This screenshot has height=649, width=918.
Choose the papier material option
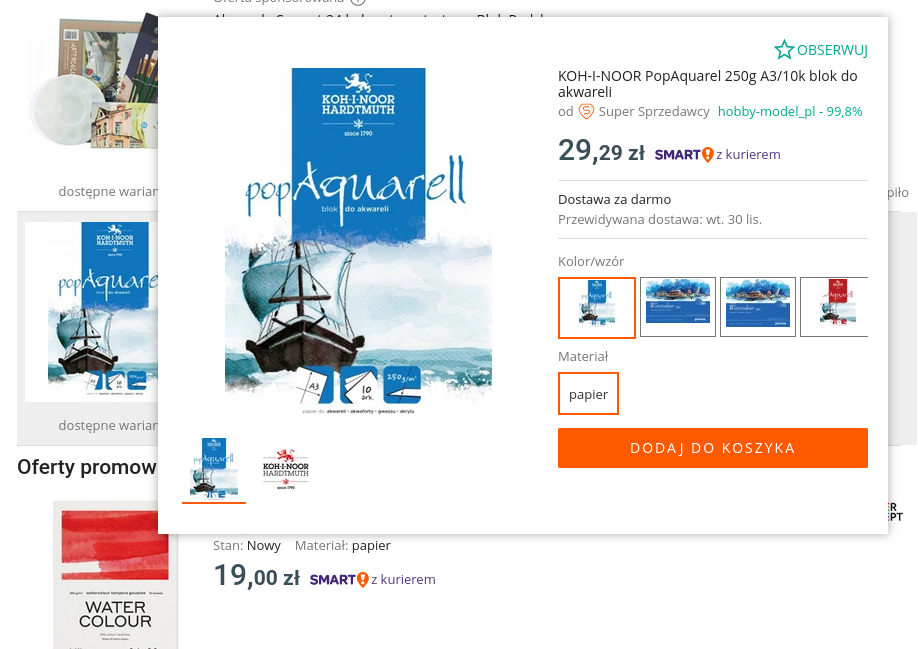point(588,394)
